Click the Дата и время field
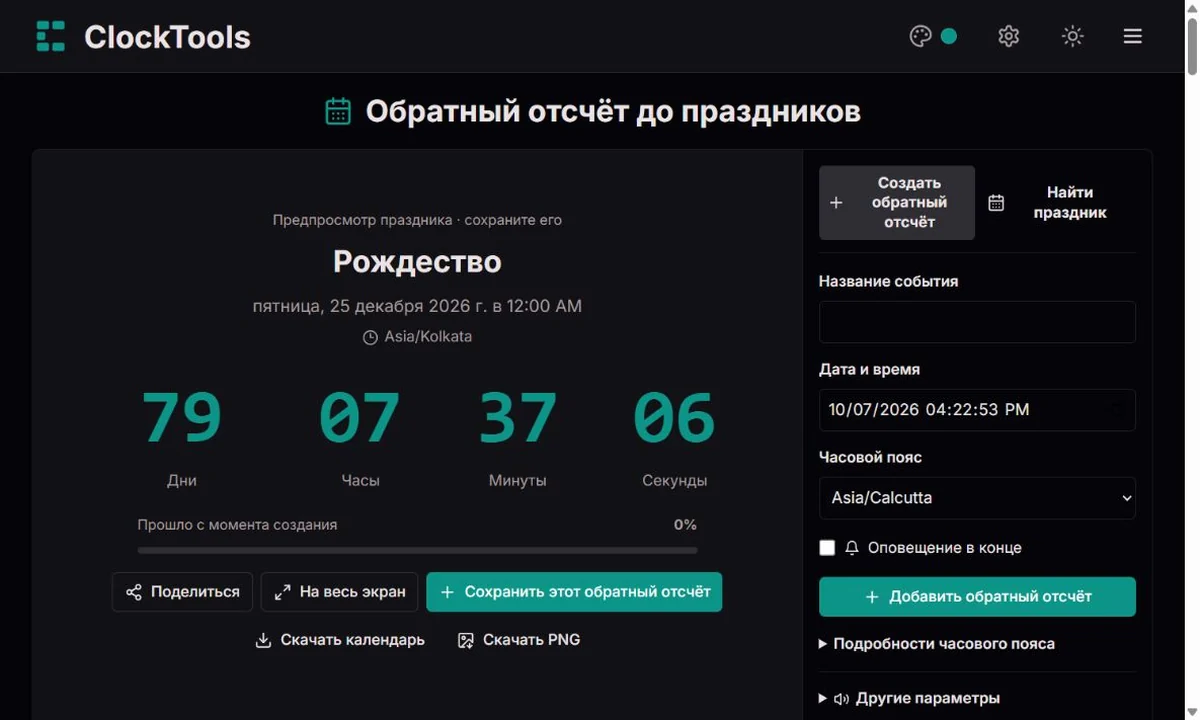Image resolution: width=1200 pixels, height=720 pixels. [977, 410]
